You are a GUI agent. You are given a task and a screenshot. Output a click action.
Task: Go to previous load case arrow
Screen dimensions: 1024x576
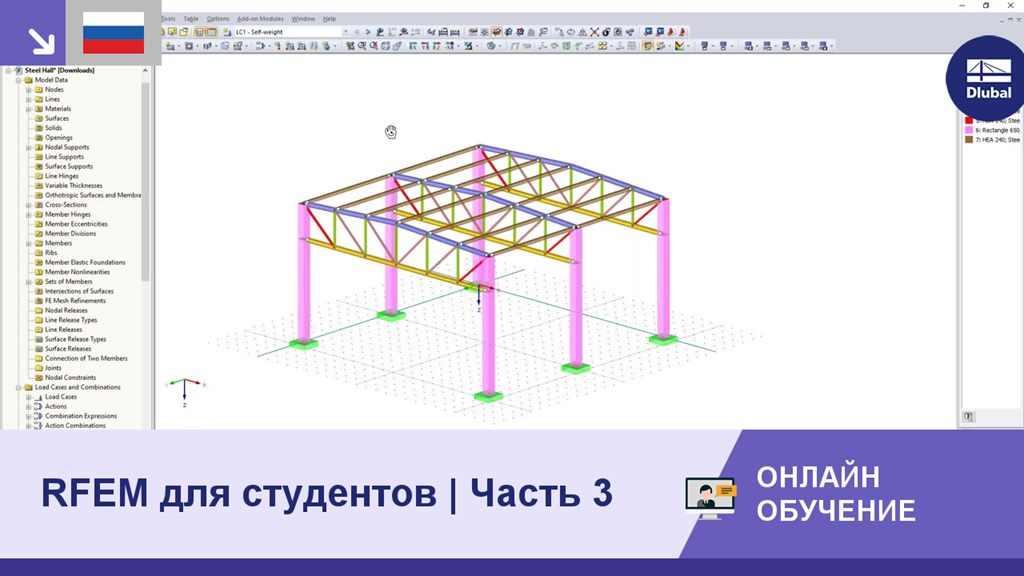coord(357,31)
